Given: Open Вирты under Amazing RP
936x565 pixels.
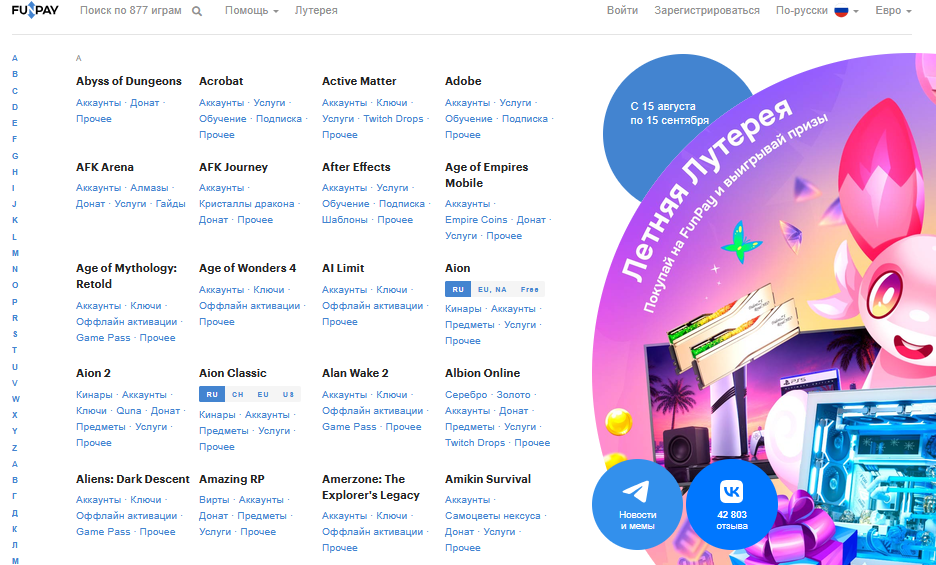Looking at the screenshot, I should [214, 500].
